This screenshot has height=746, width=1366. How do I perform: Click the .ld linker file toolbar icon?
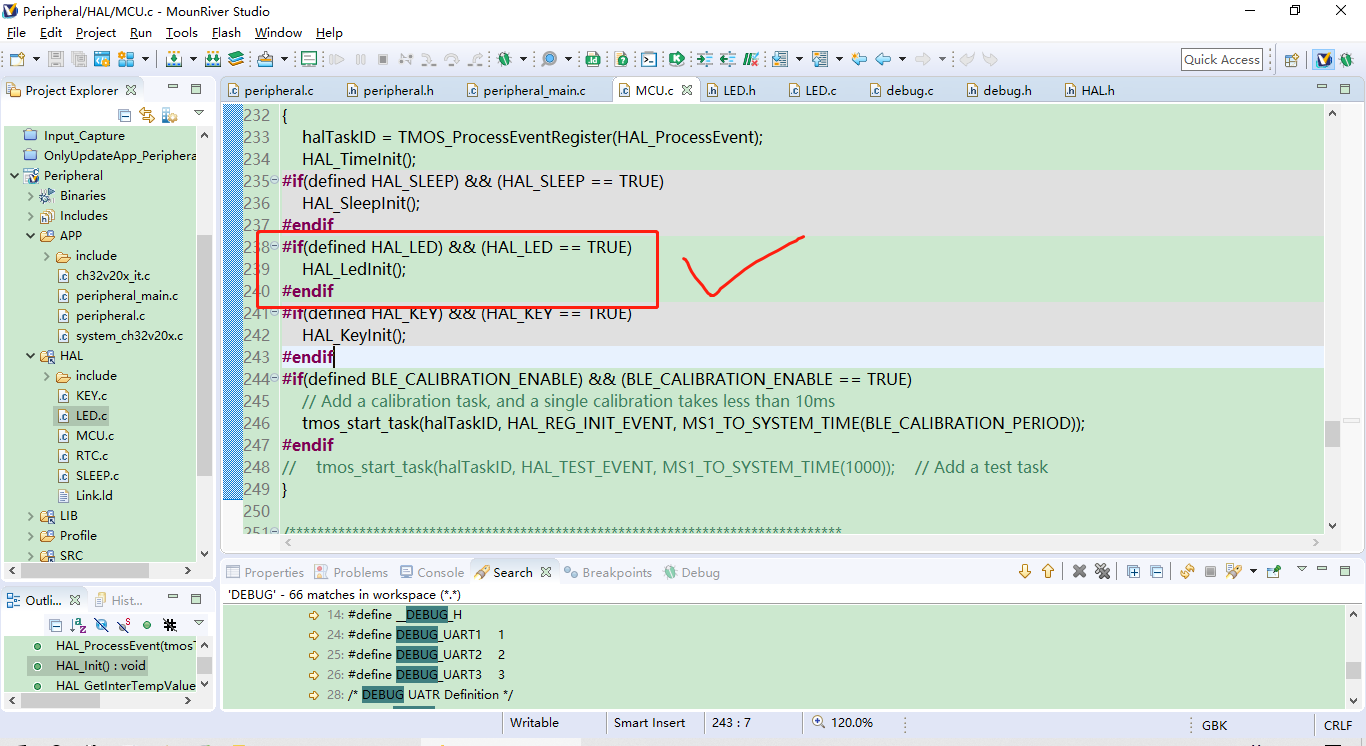(x=592, y=59)
